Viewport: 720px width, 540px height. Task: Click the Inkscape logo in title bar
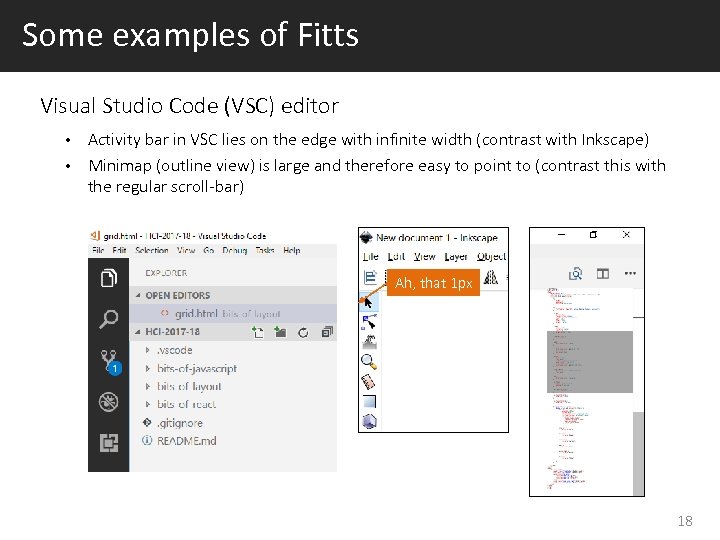[x=366, y=237]
